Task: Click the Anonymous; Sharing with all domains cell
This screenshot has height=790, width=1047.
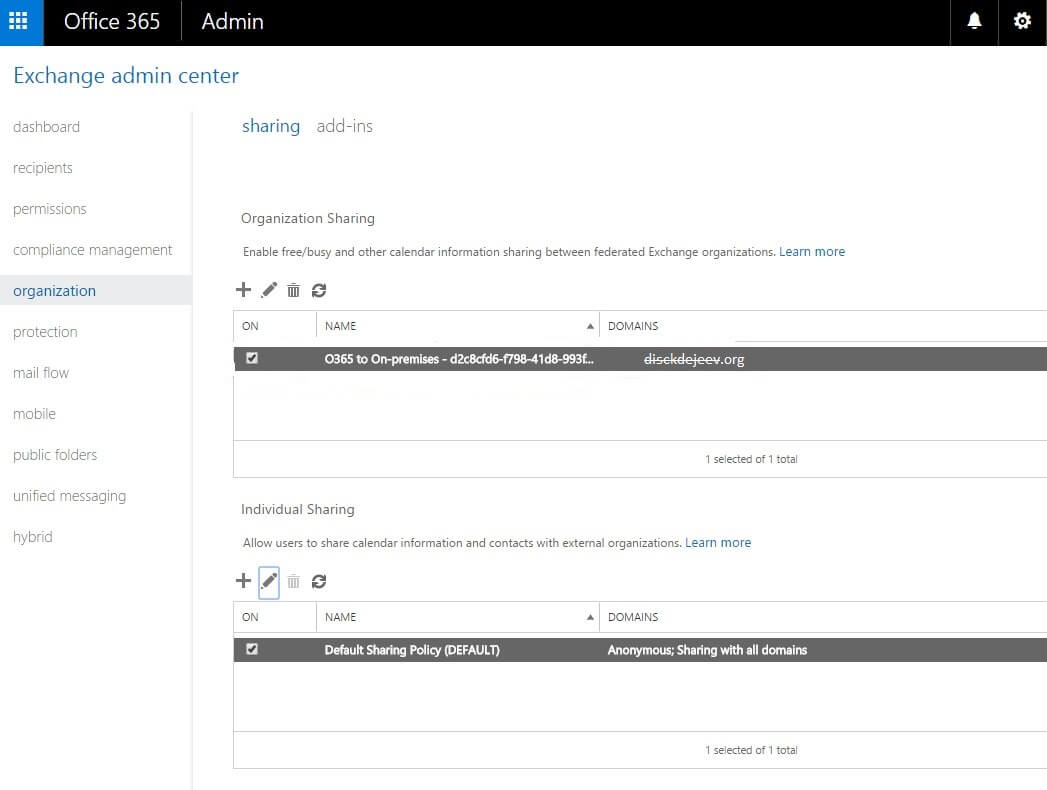Action: 707,650
